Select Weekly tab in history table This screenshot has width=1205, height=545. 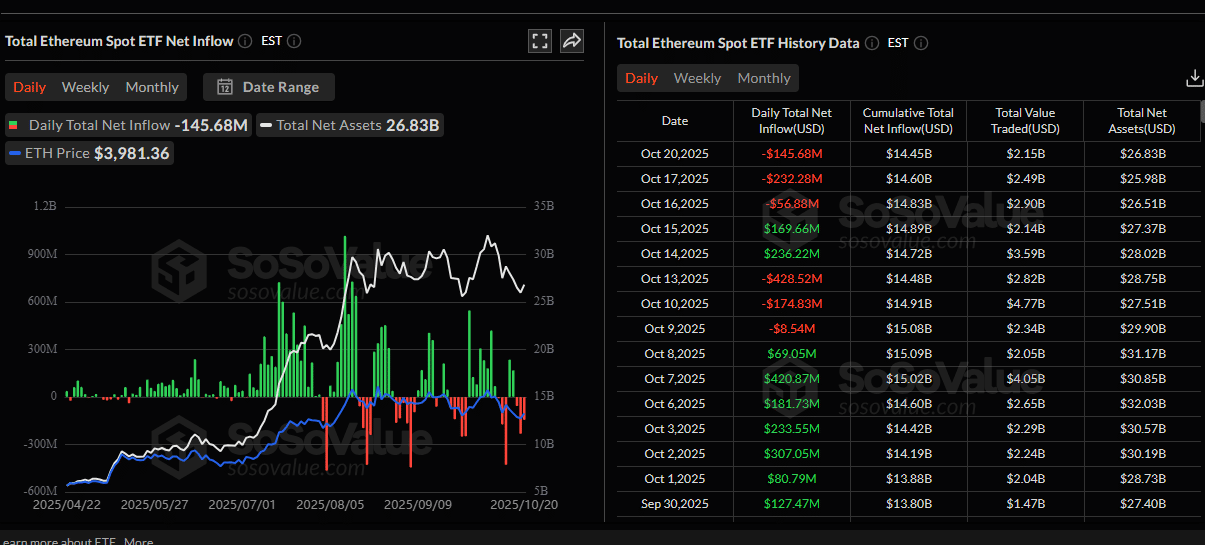point(697,78)
